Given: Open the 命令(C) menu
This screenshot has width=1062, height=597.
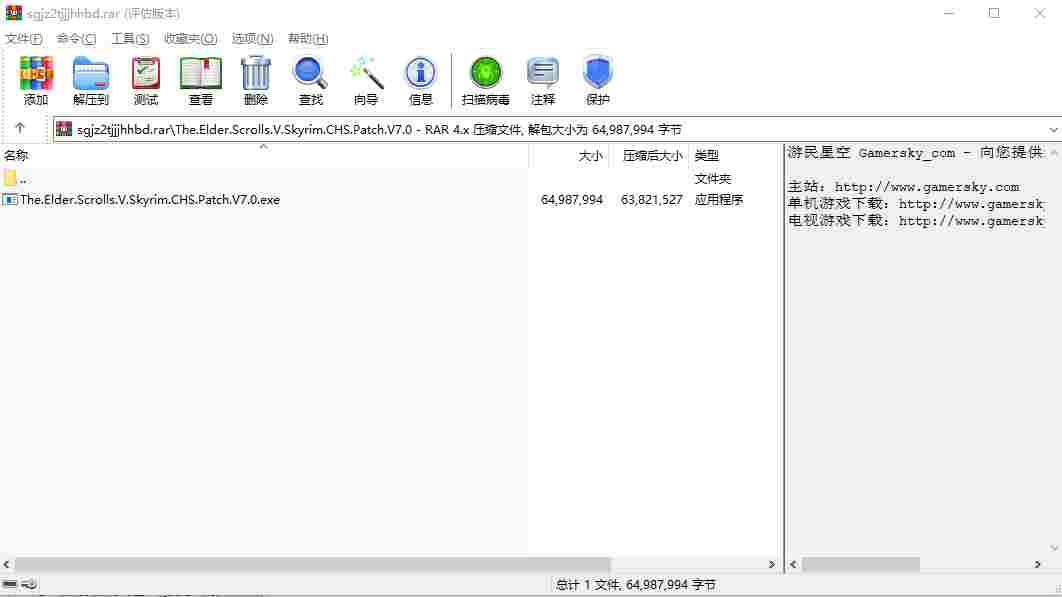Looking at the screenshot, I should click(77, 39).
